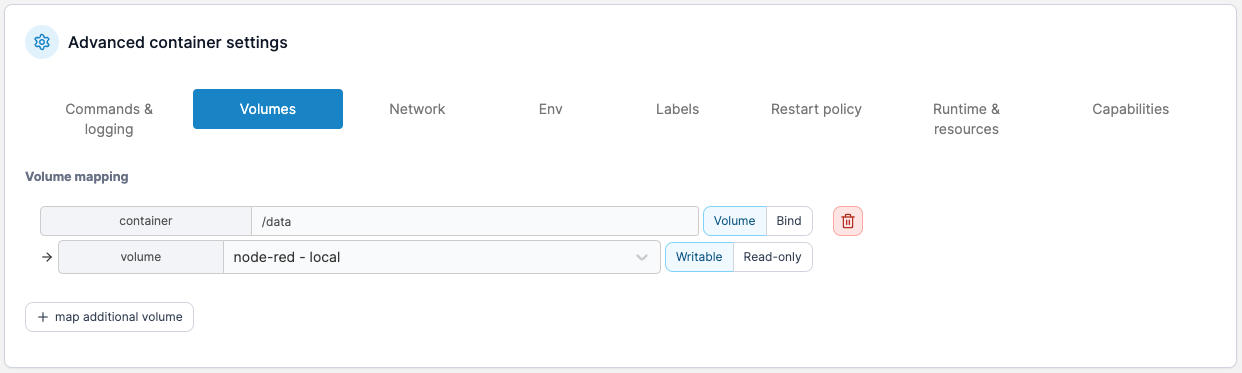This screenshot has height=373, width=1242.
Task: Click the arrow icon before the volume row
Action: pyautogui.click(x=46, y=257)
